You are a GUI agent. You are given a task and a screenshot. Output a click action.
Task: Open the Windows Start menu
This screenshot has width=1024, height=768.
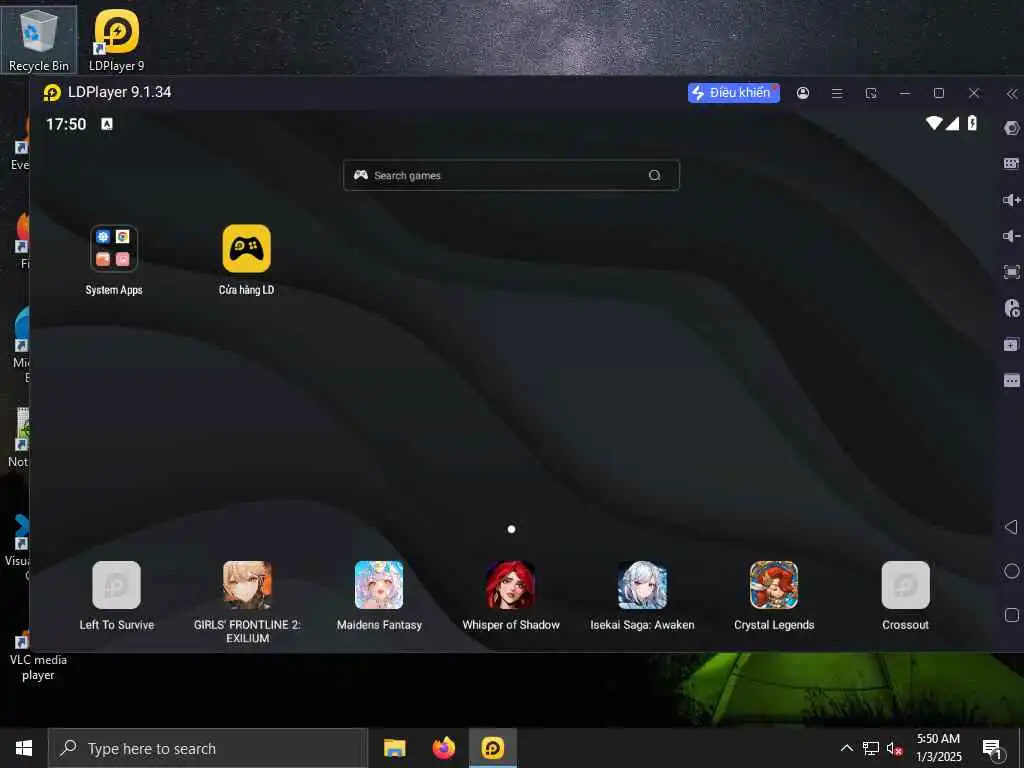click(x=24, y=748)
